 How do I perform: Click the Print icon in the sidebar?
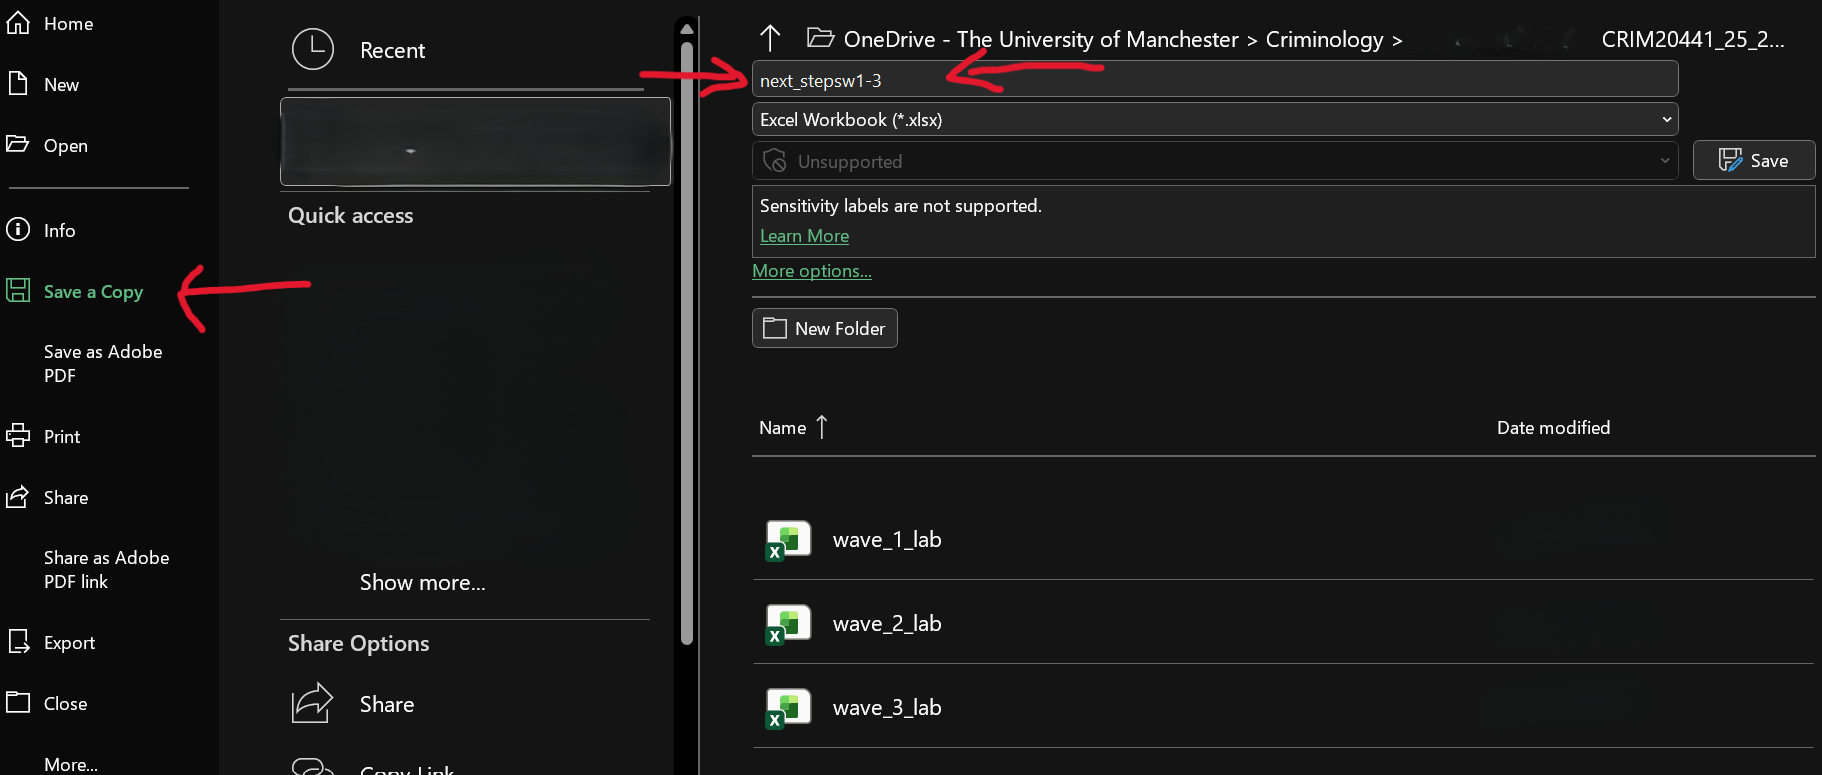pos(18,436)
